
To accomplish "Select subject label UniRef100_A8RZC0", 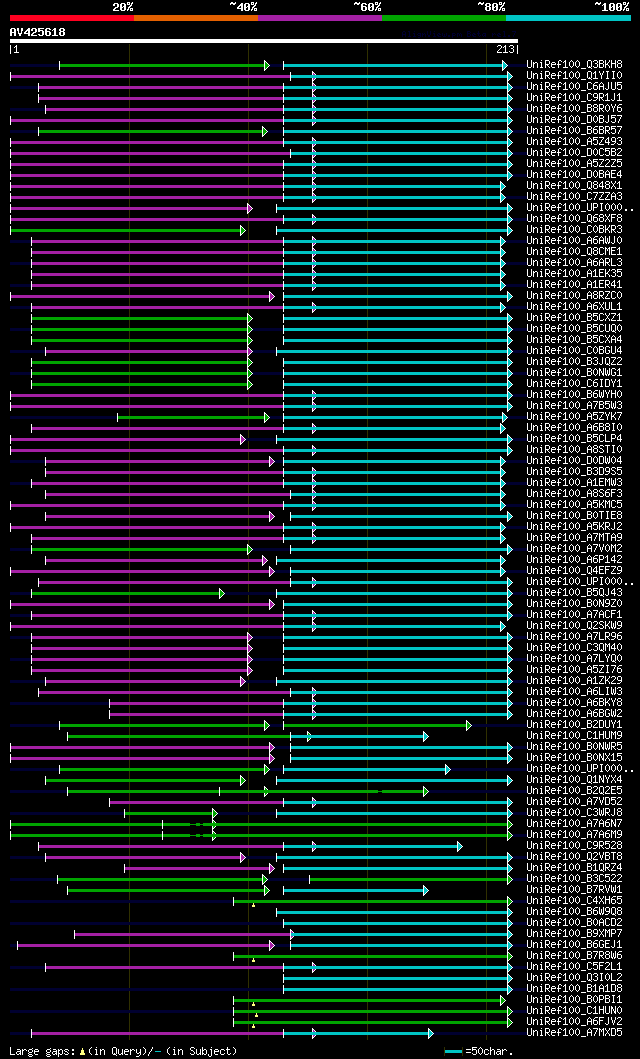I will tap(575, 296).
